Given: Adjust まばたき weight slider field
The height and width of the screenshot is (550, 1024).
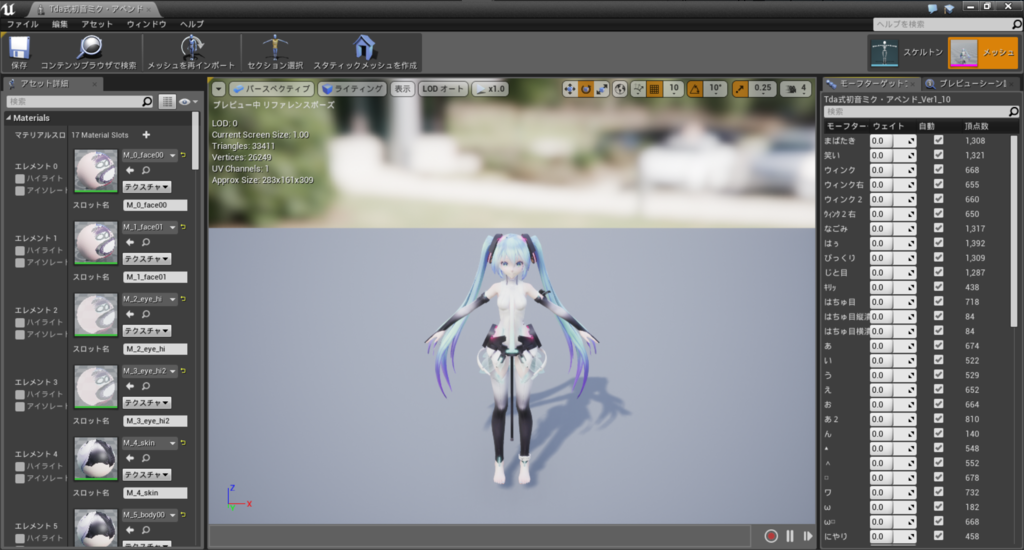Looking at the screenshot, I should click(893, 140).
